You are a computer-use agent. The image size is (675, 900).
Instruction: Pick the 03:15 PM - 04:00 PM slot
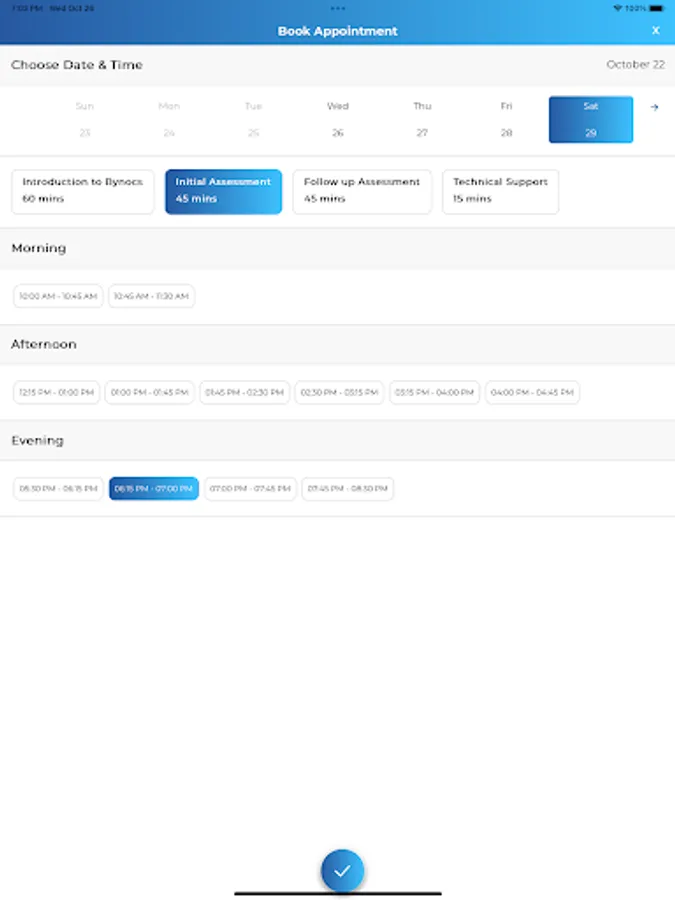(435, 393)
